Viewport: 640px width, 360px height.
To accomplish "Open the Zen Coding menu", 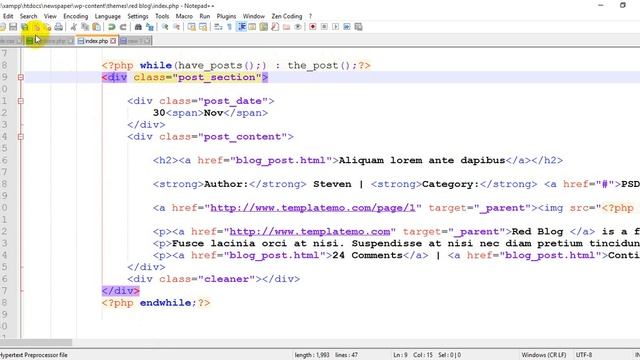I will click(287, 16).
